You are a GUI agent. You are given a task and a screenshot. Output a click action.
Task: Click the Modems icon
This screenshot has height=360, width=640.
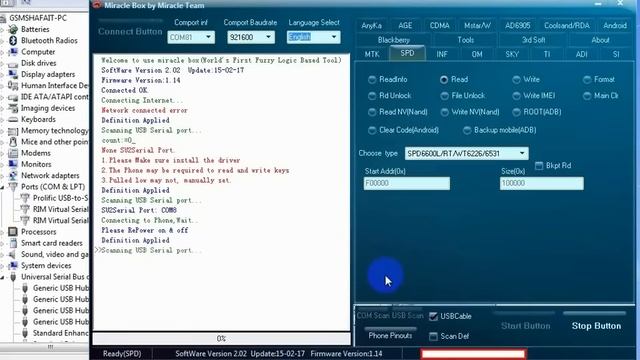click(x=13, y=153)
